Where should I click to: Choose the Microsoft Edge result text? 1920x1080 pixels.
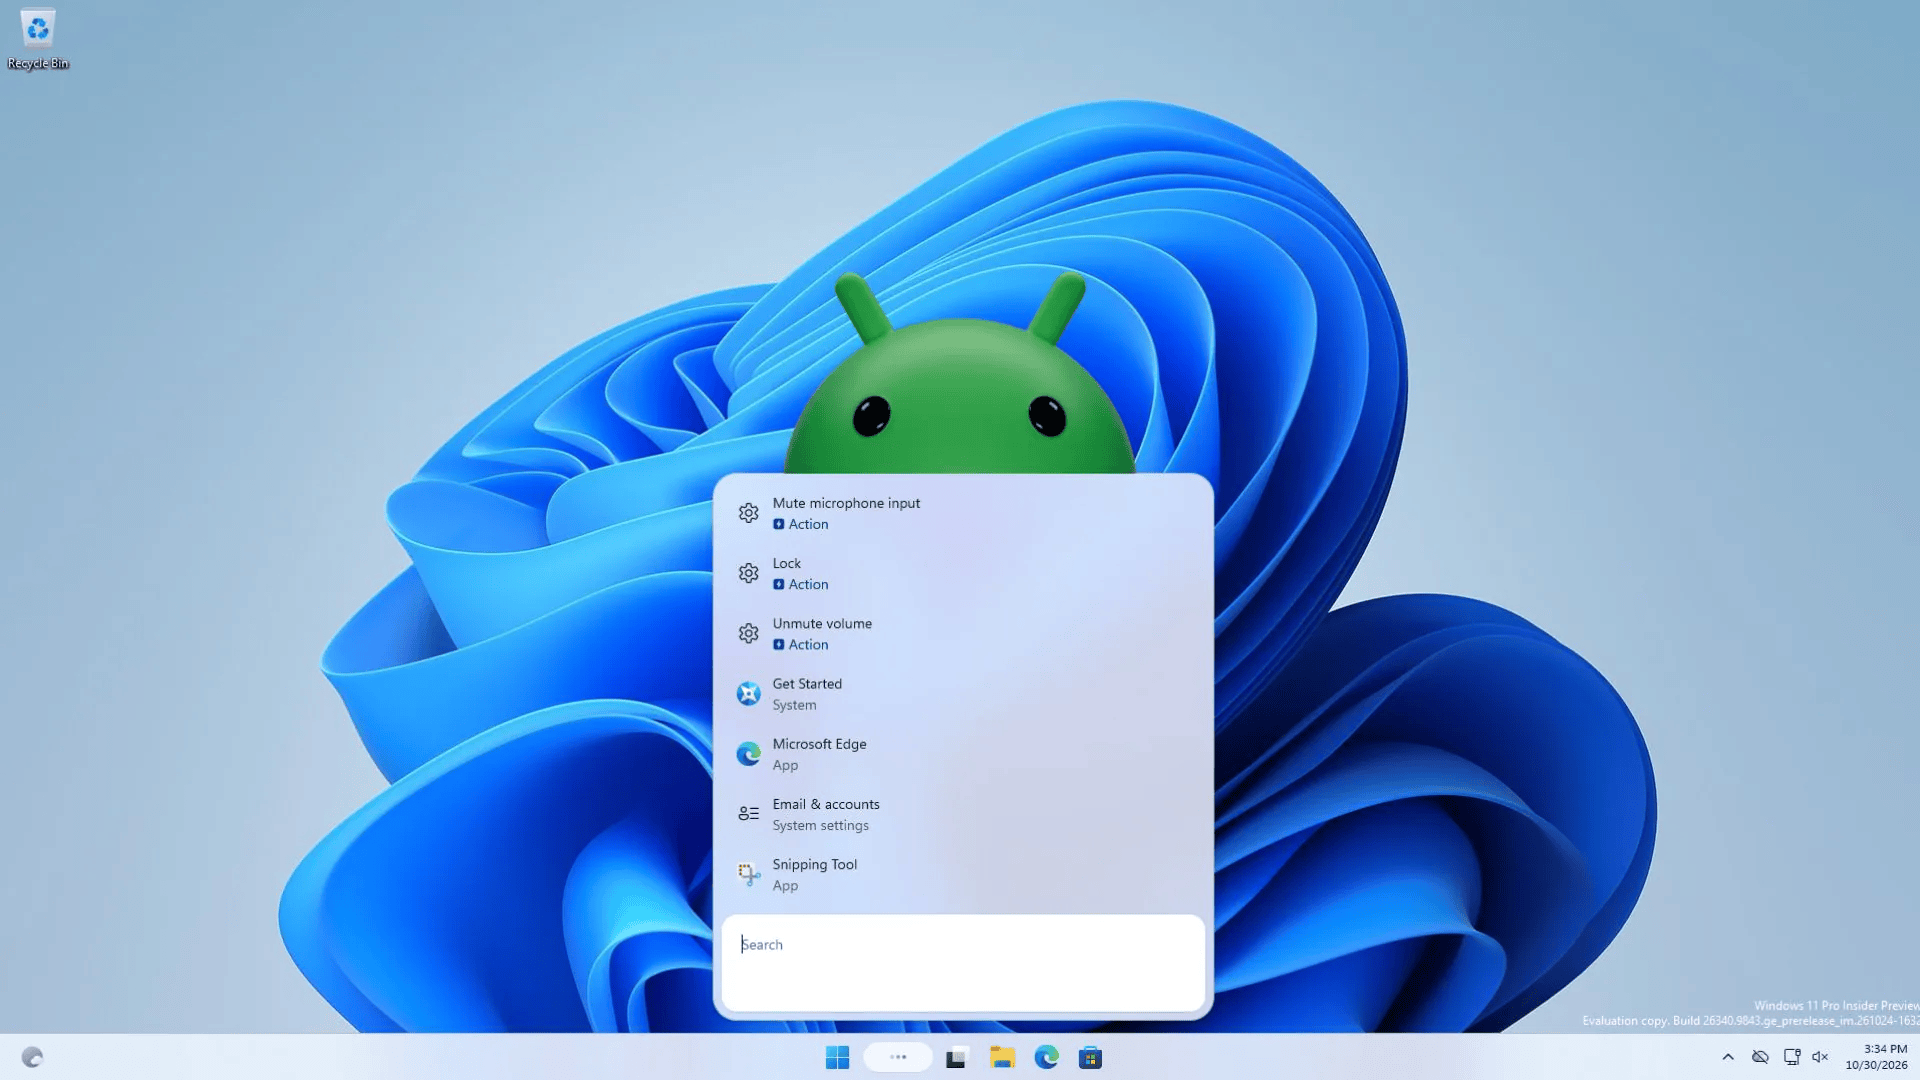819,744
